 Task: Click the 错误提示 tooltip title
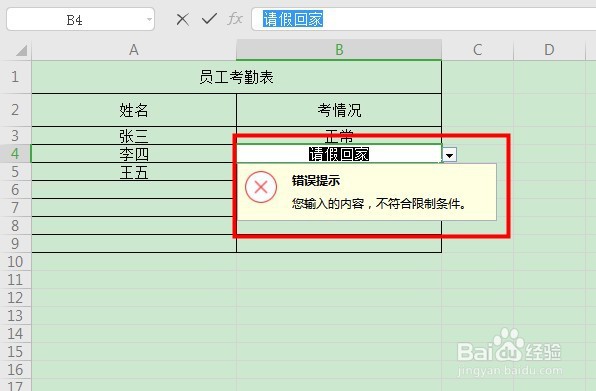[316, 180]
